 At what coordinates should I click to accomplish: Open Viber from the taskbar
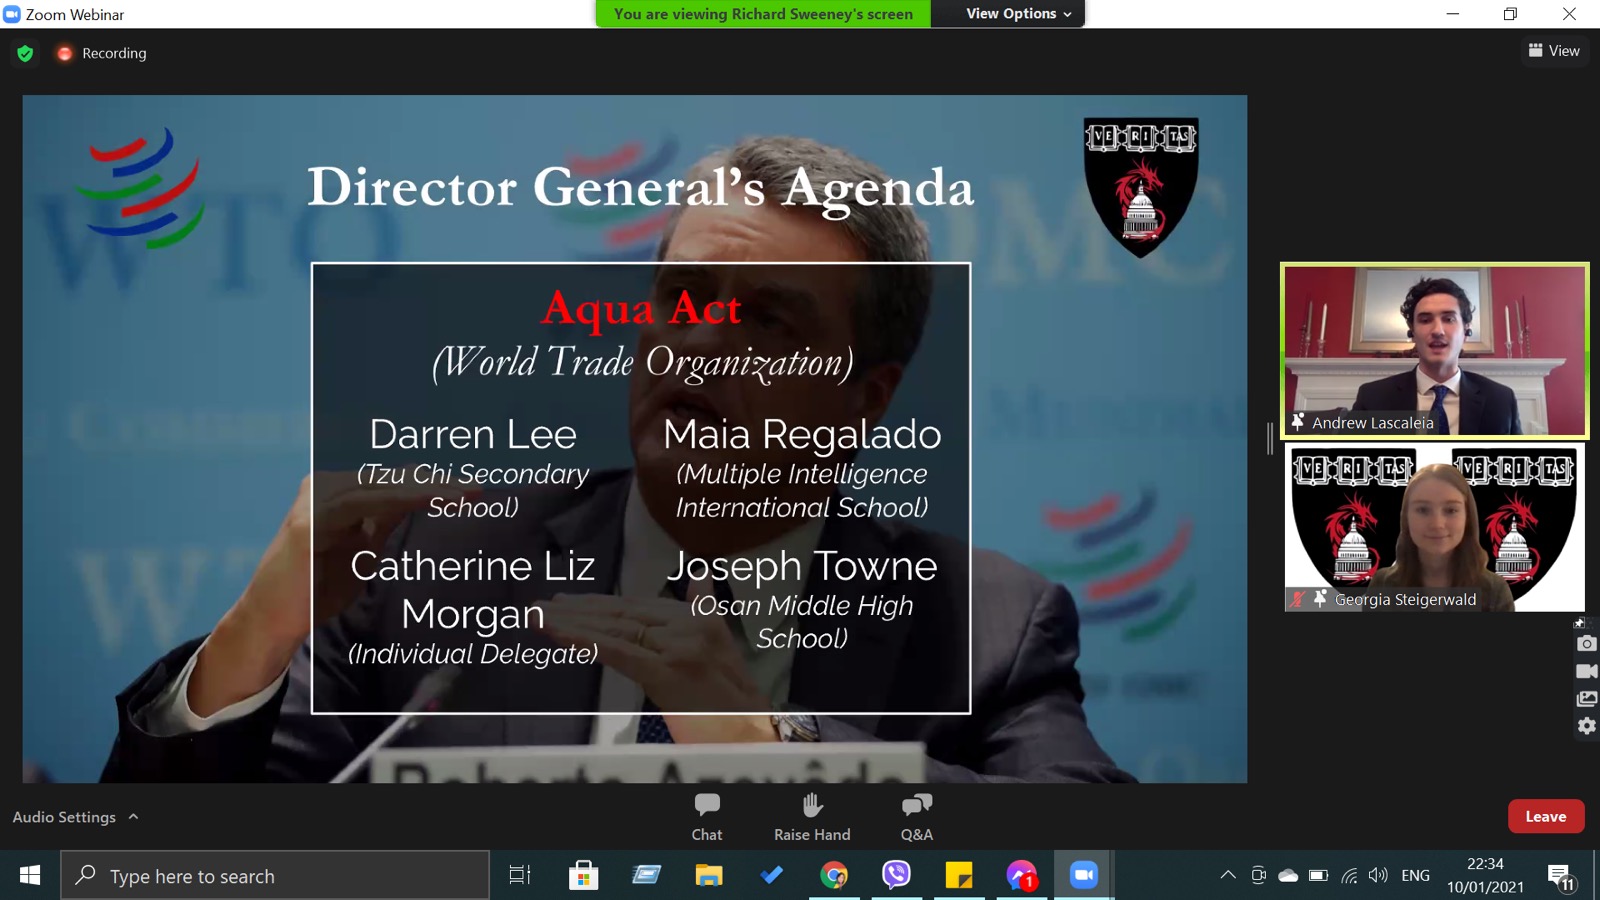(x=896, y=876)
